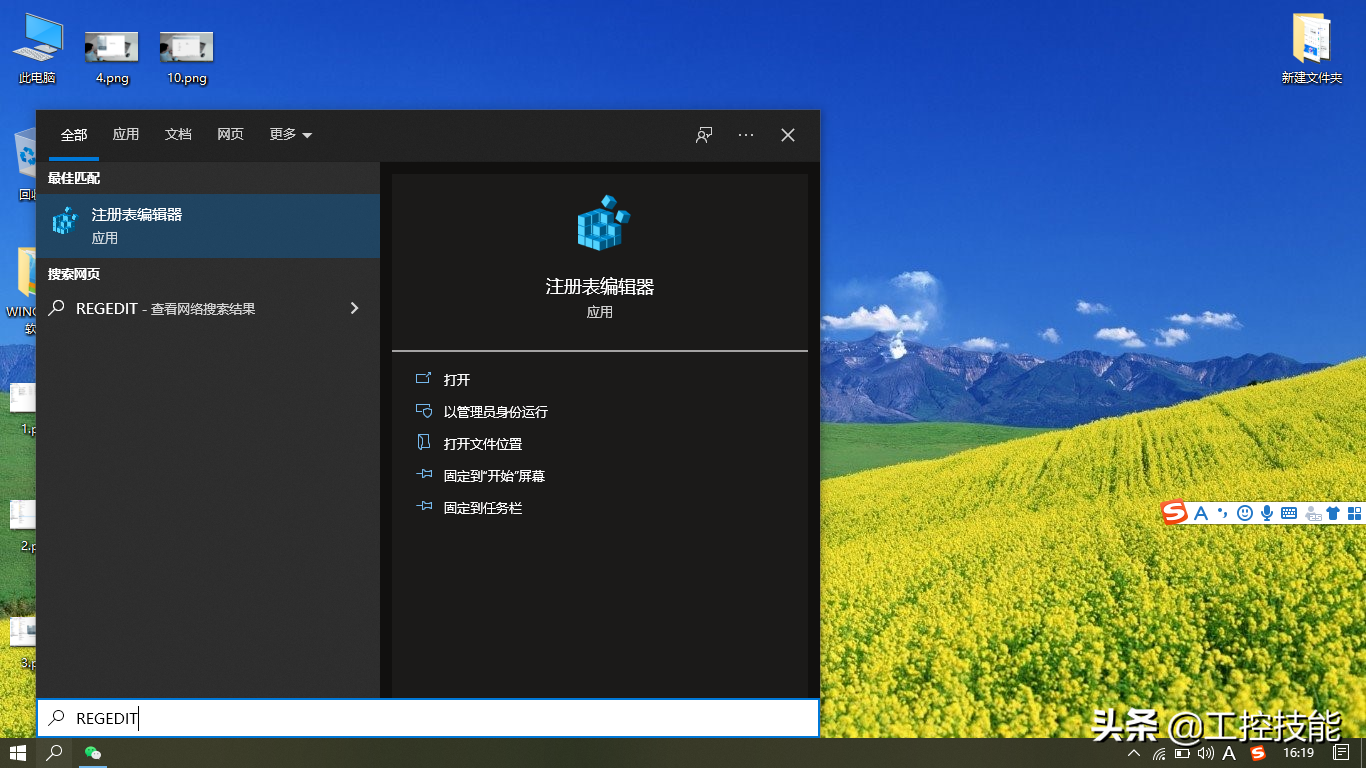Toggle Chinese/English with Sogou 'A' icon
The image size is (1366, 768).
1200,512
